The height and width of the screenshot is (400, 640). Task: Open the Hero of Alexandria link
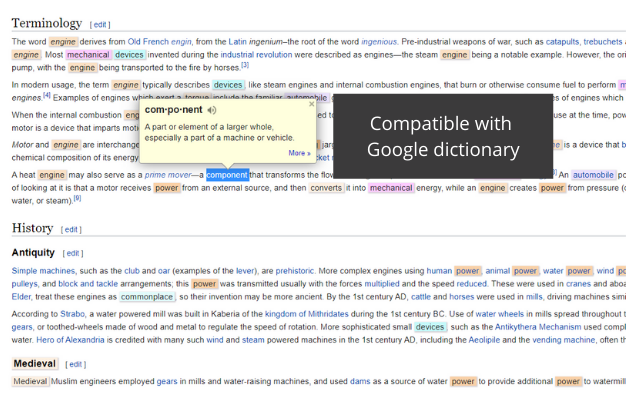[70, 340]
